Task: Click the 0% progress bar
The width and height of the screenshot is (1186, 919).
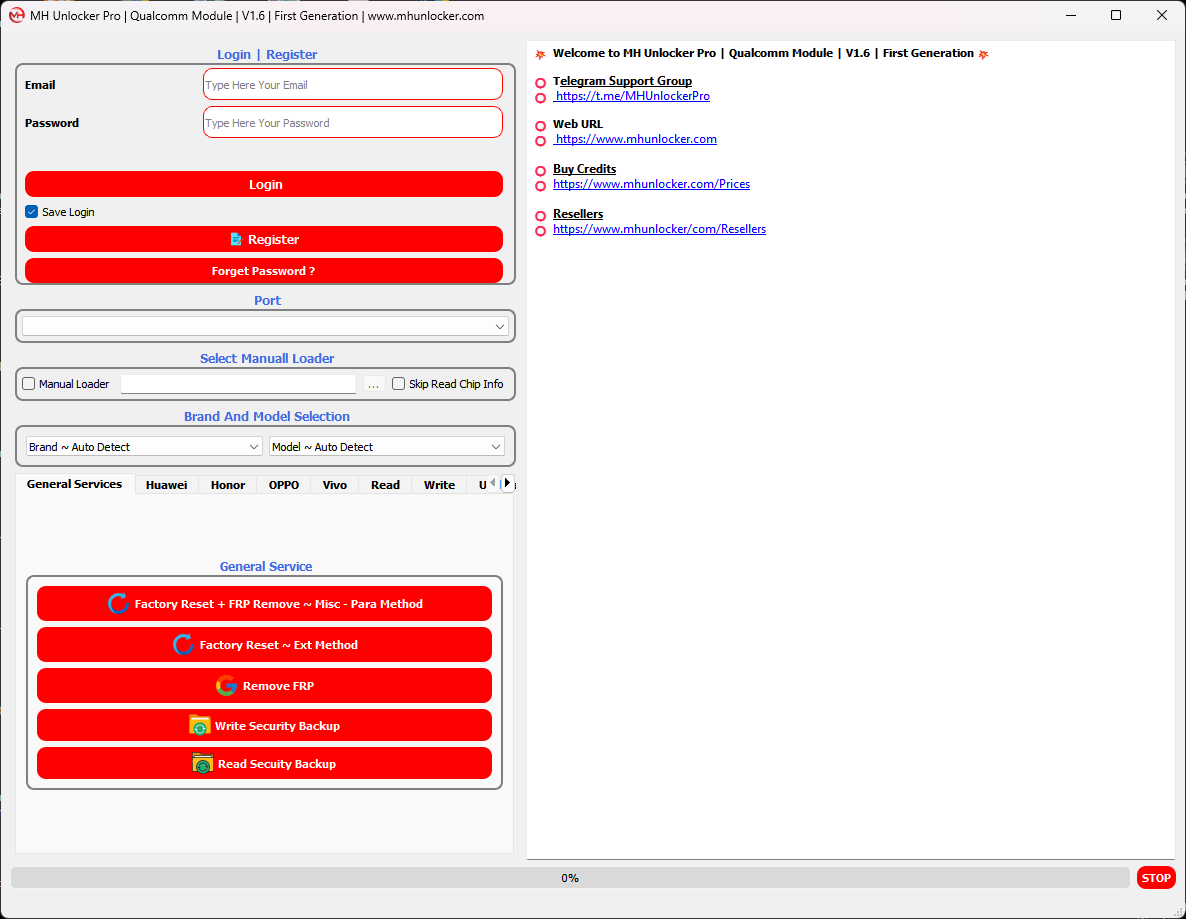Action: pyautogui.click(x=570, y=878)
